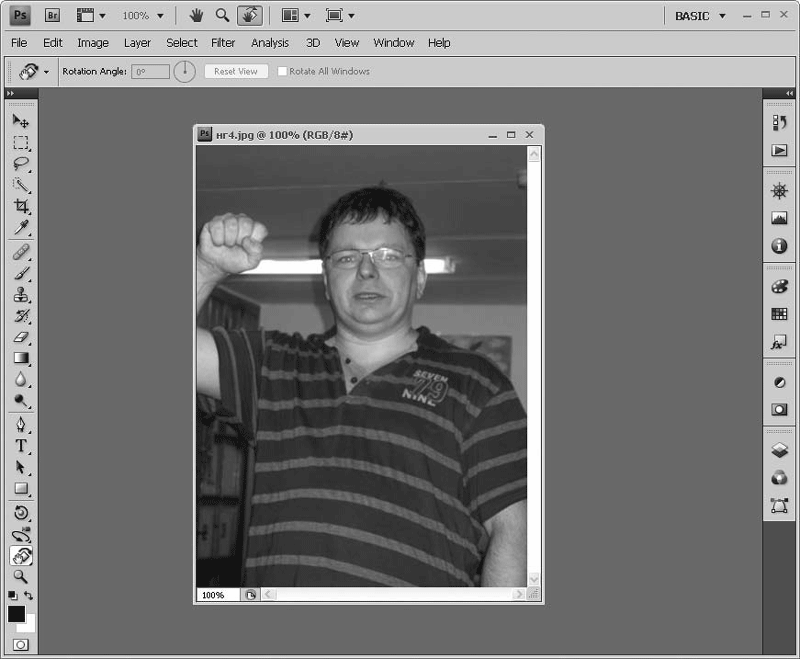This screenshot has width=800, height=659.
Task: Open the Analysis menu
Action: [x=270, y=43]
